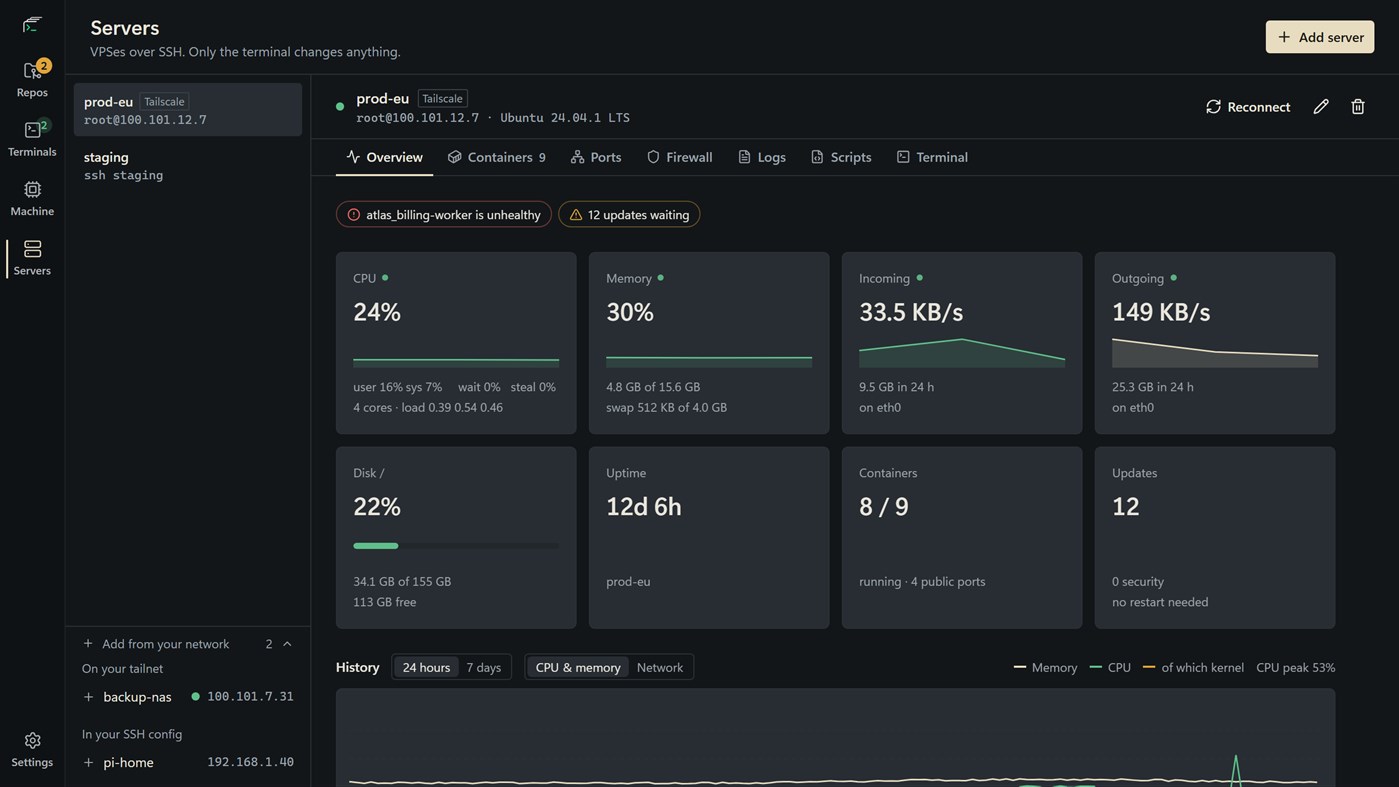Select the staging server in list

(x=188, y=165)
